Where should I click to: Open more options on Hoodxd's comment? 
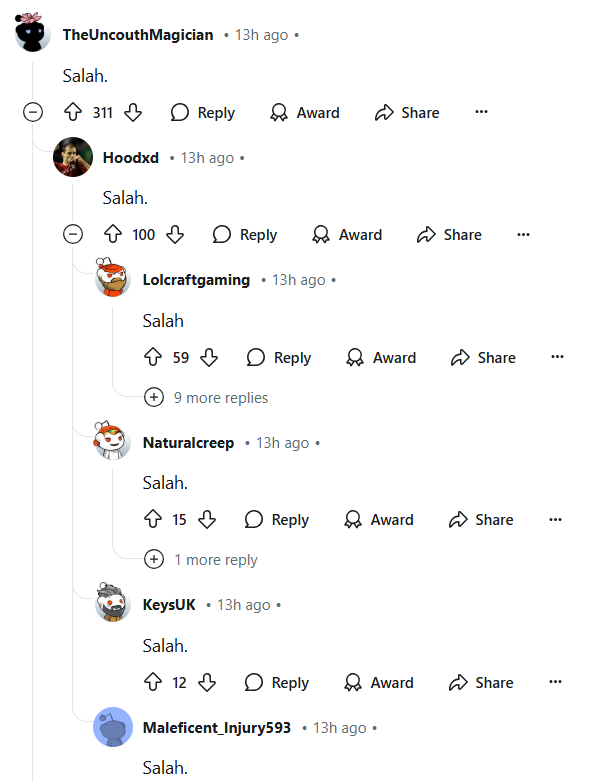523,234
